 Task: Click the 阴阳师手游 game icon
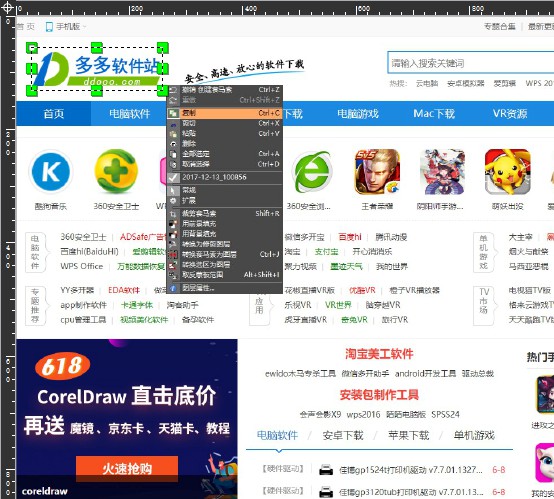[x=442, y=172]
